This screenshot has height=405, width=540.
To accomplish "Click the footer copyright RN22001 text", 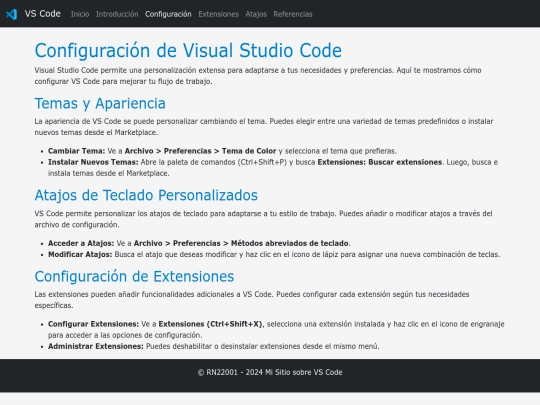I will click(x=270, y=372).
